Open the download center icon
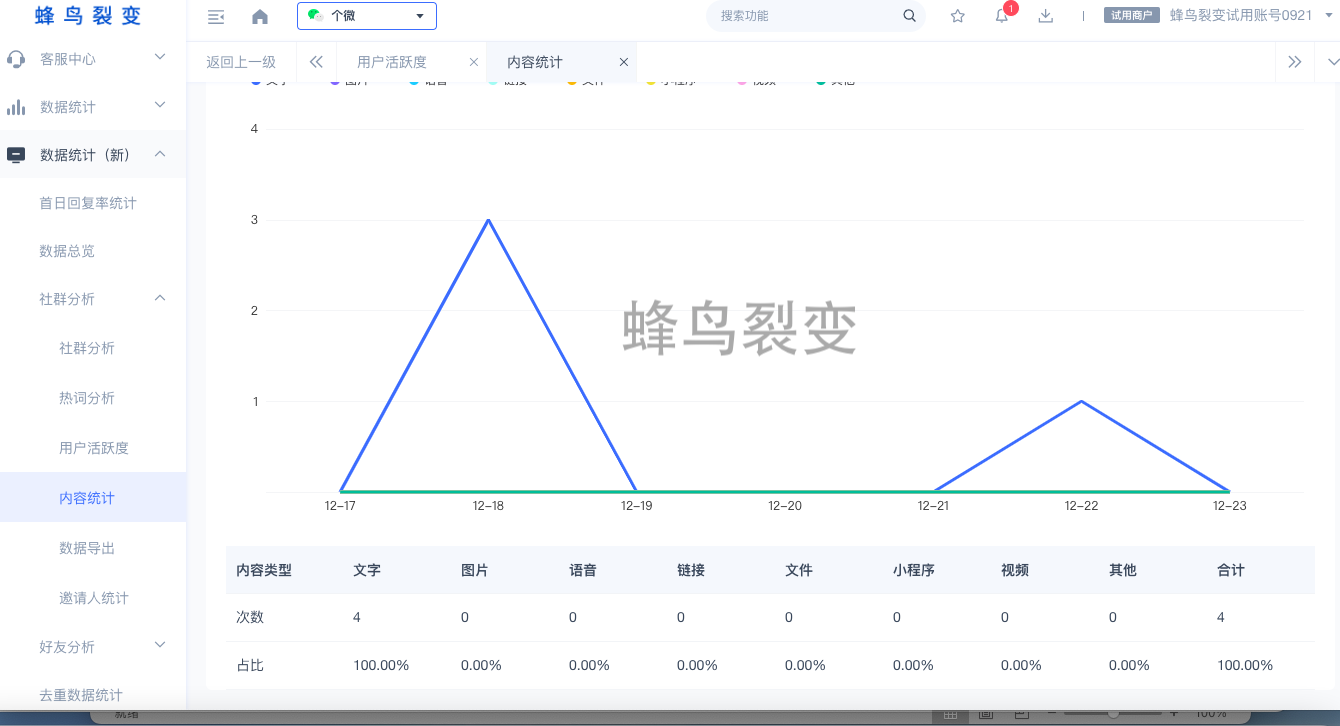Image resolution: width=1340 pixels, height=726 pixels. (x=1046, y=16)
